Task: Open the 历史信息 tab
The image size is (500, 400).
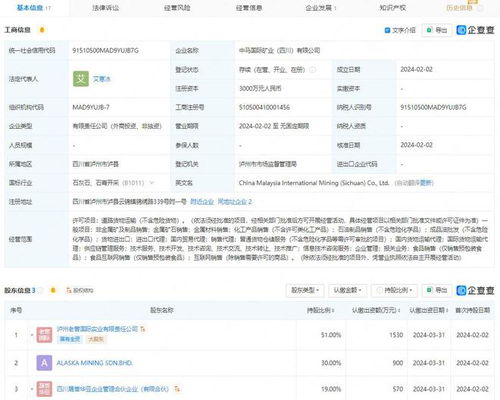Action: click(459, 8)
